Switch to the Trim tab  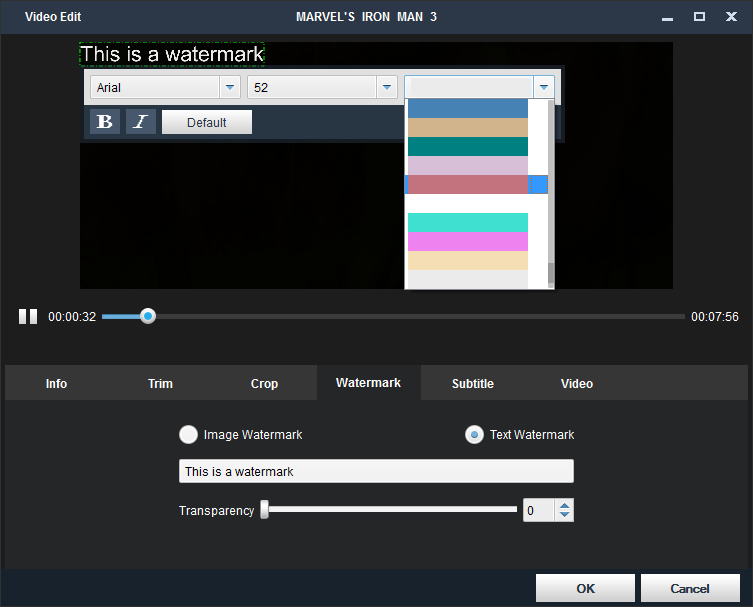click(x=160, y=383)
